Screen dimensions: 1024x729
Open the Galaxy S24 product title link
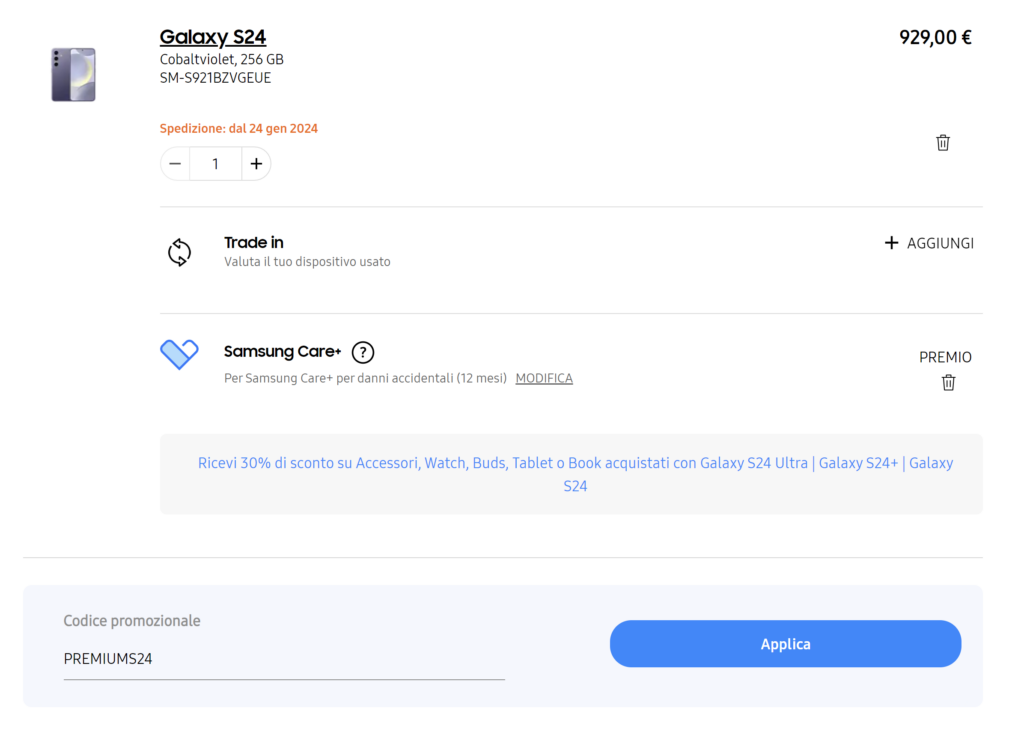[213, 38]
